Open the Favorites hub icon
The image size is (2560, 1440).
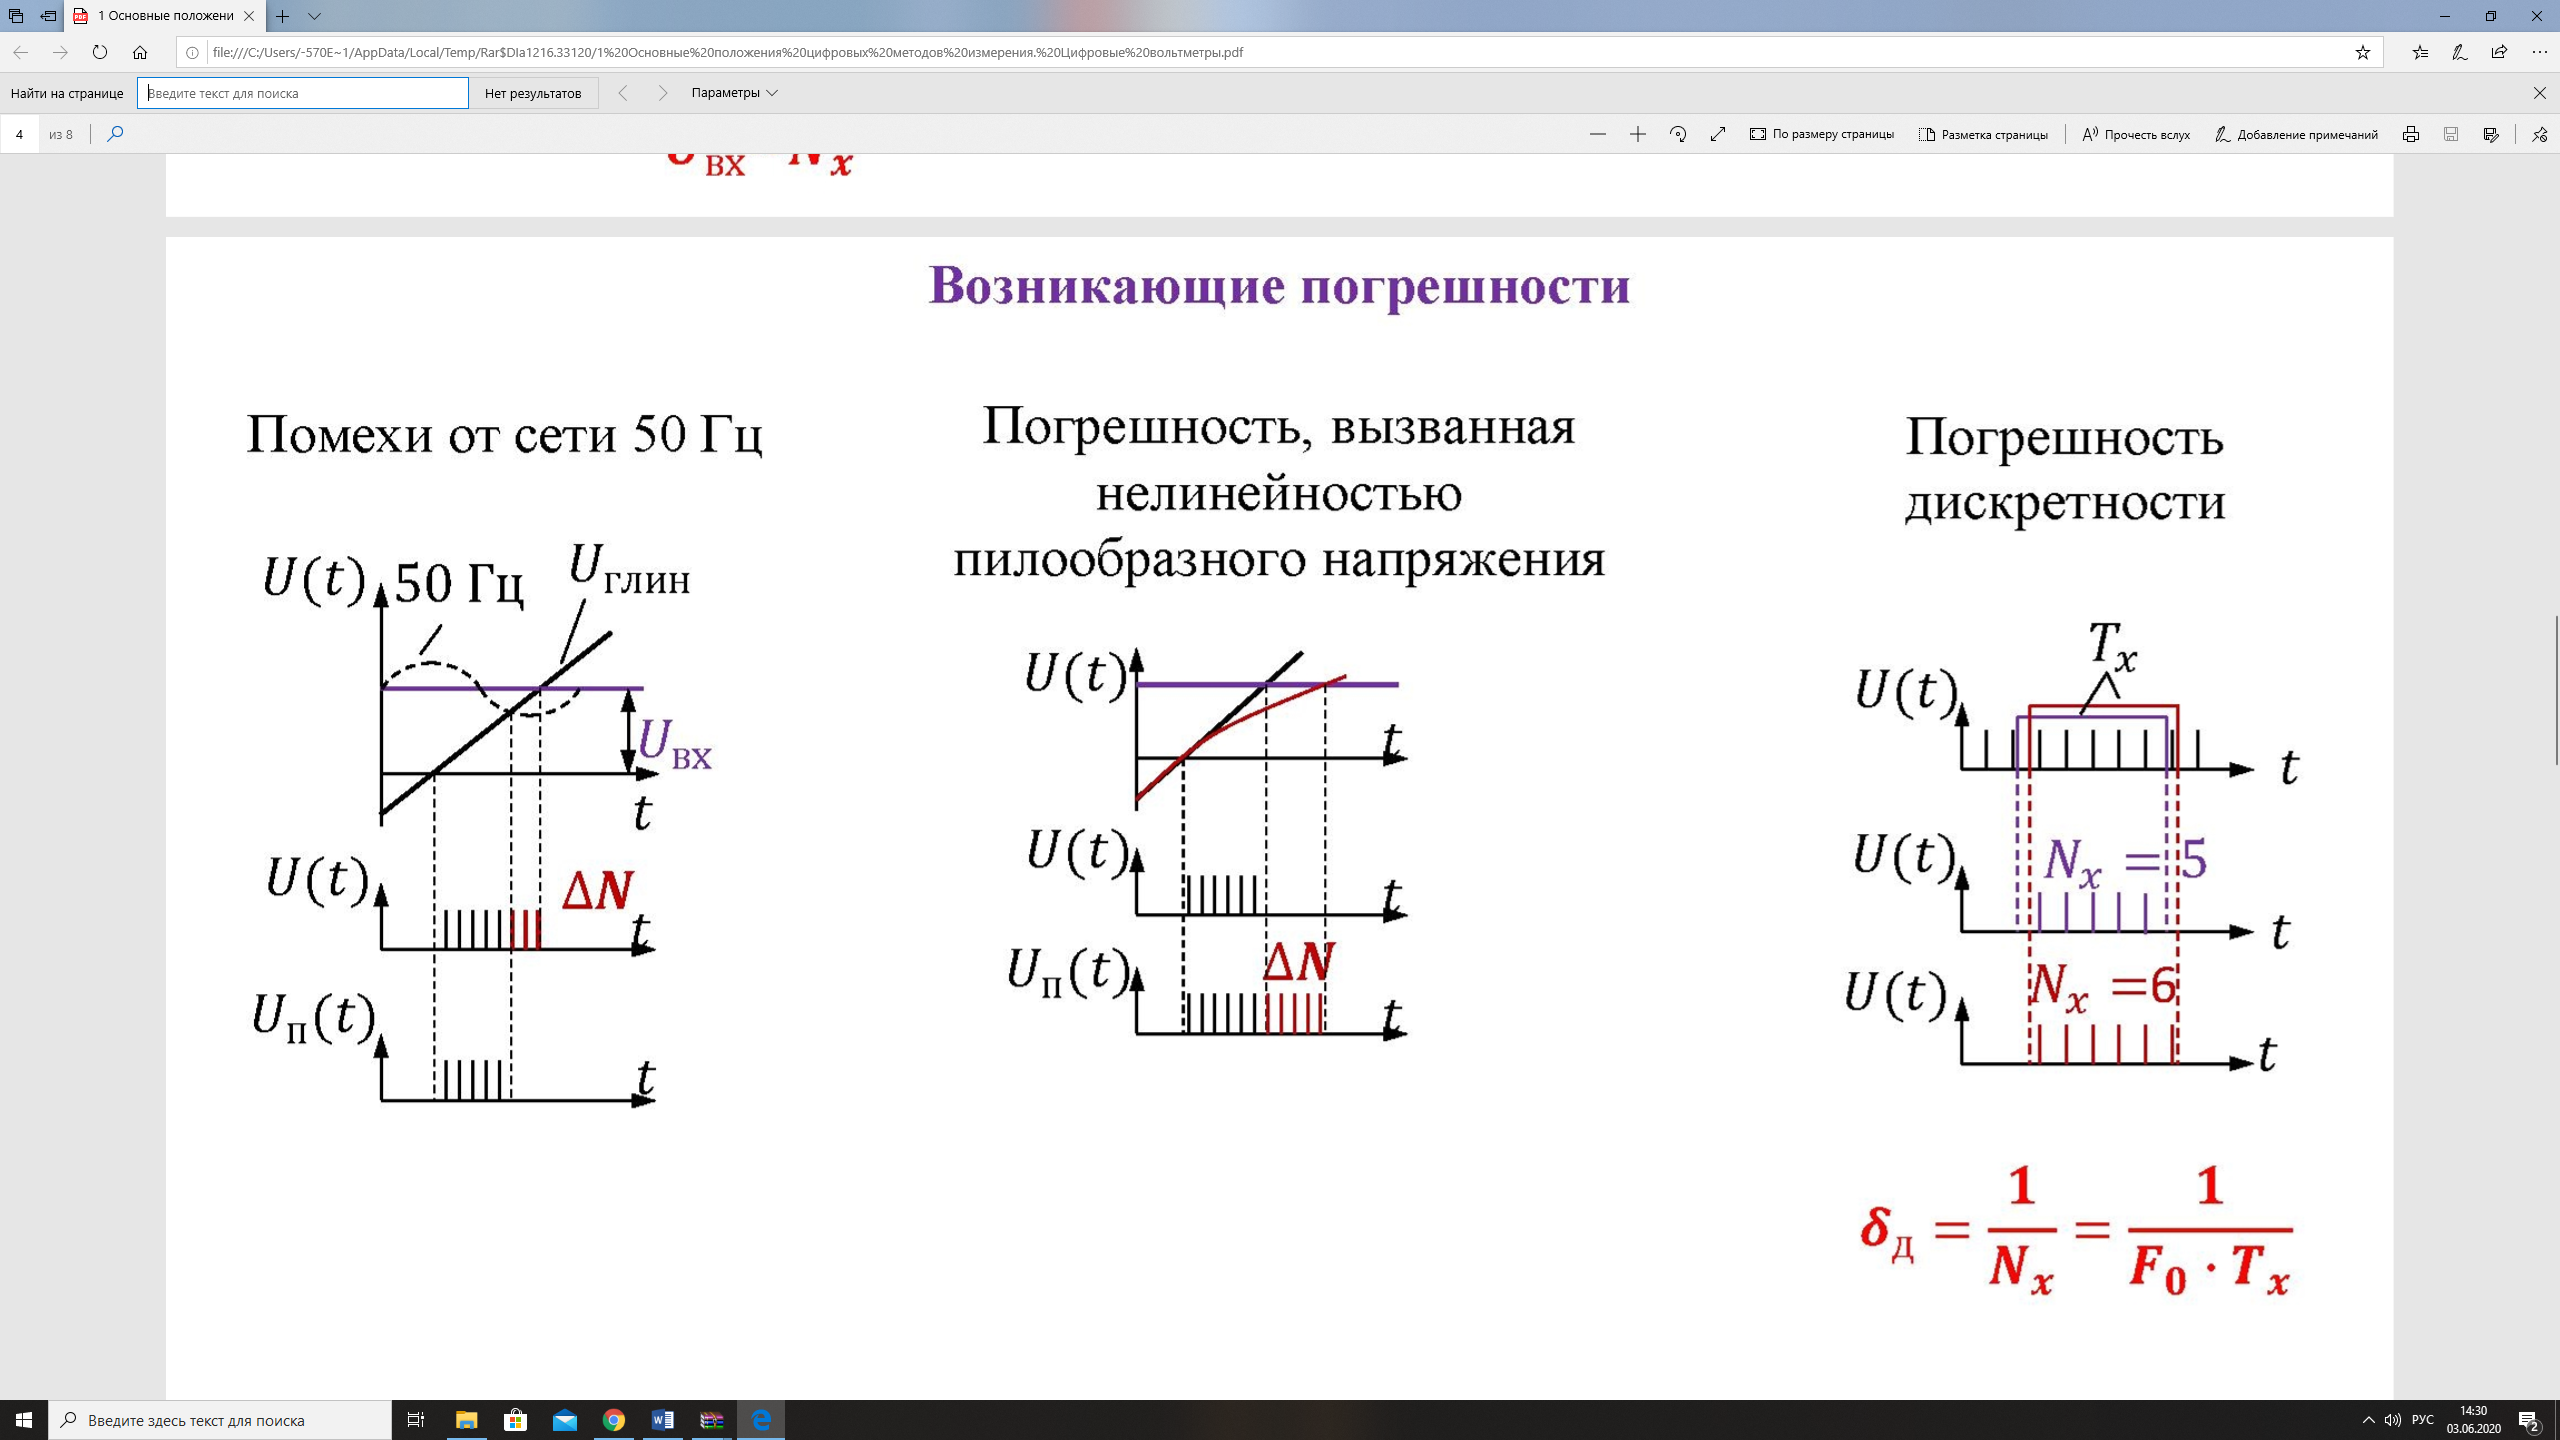click(2420, 52)
